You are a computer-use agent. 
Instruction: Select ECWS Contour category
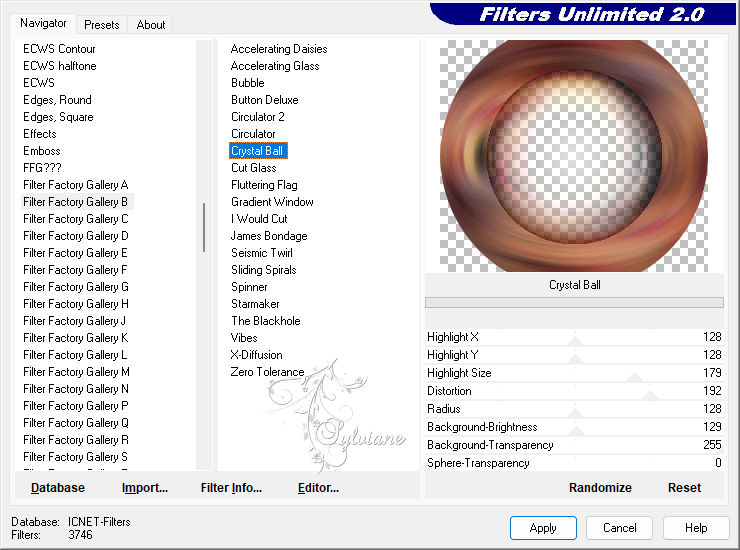[x=59, y=49]
